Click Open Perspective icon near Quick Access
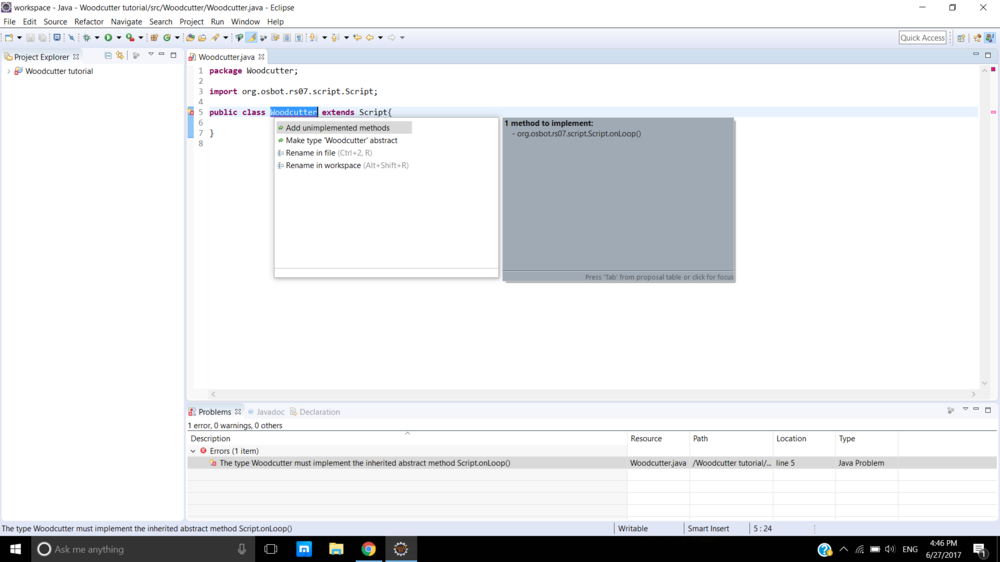This screenshot has width=1000, height=562. (x=961, y=38)
